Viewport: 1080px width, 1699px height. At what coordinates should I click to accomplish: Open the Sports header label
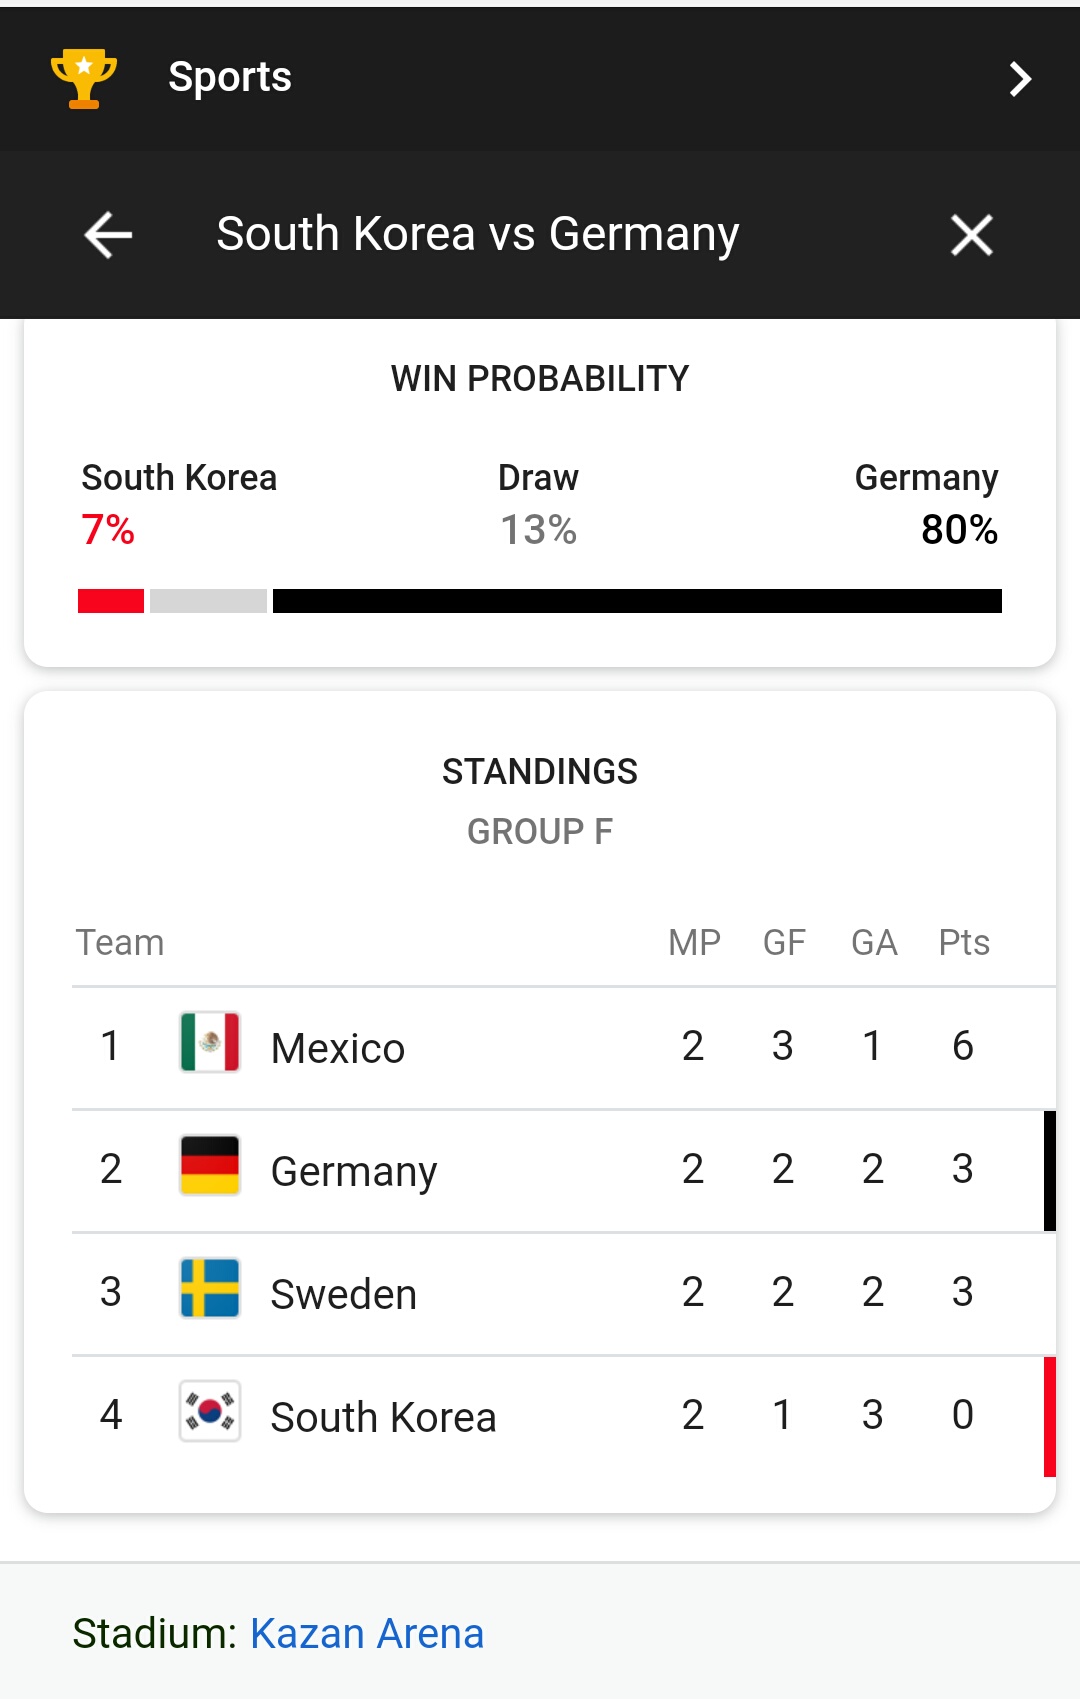click(x=230, y=77)
